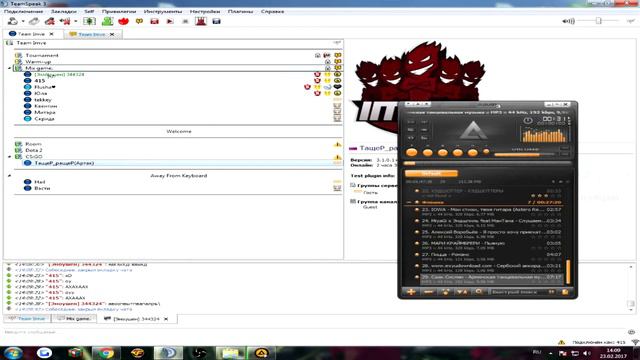
Task: Open the Connect toolbar icon in TeamSpeak
Action: 12,21
